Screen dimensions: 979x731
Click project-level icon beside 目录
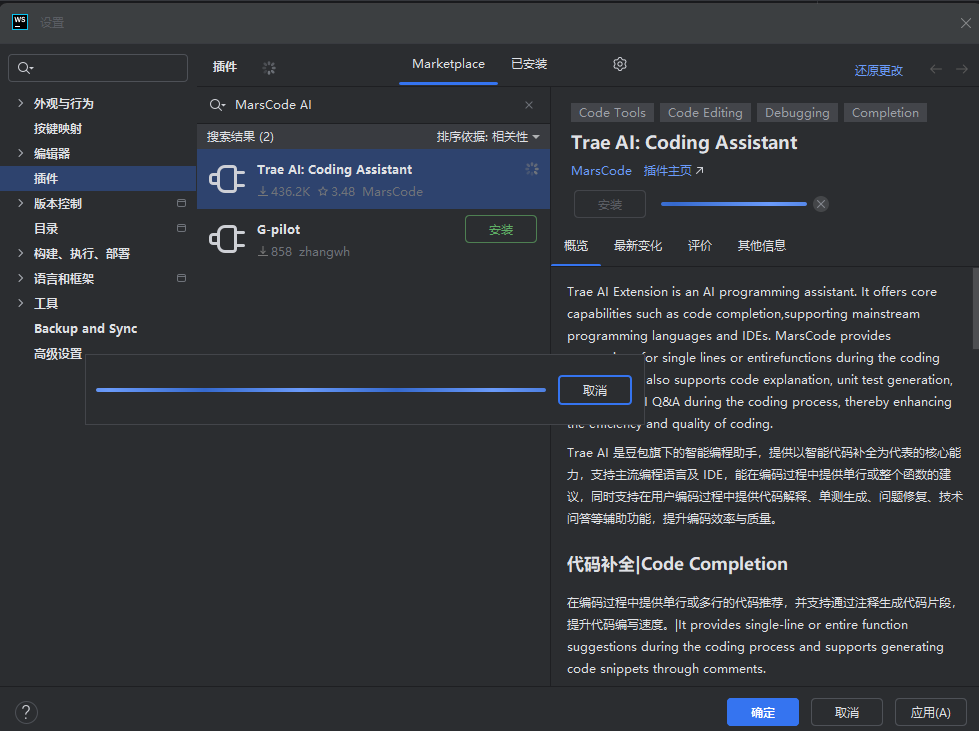(181, 228)
